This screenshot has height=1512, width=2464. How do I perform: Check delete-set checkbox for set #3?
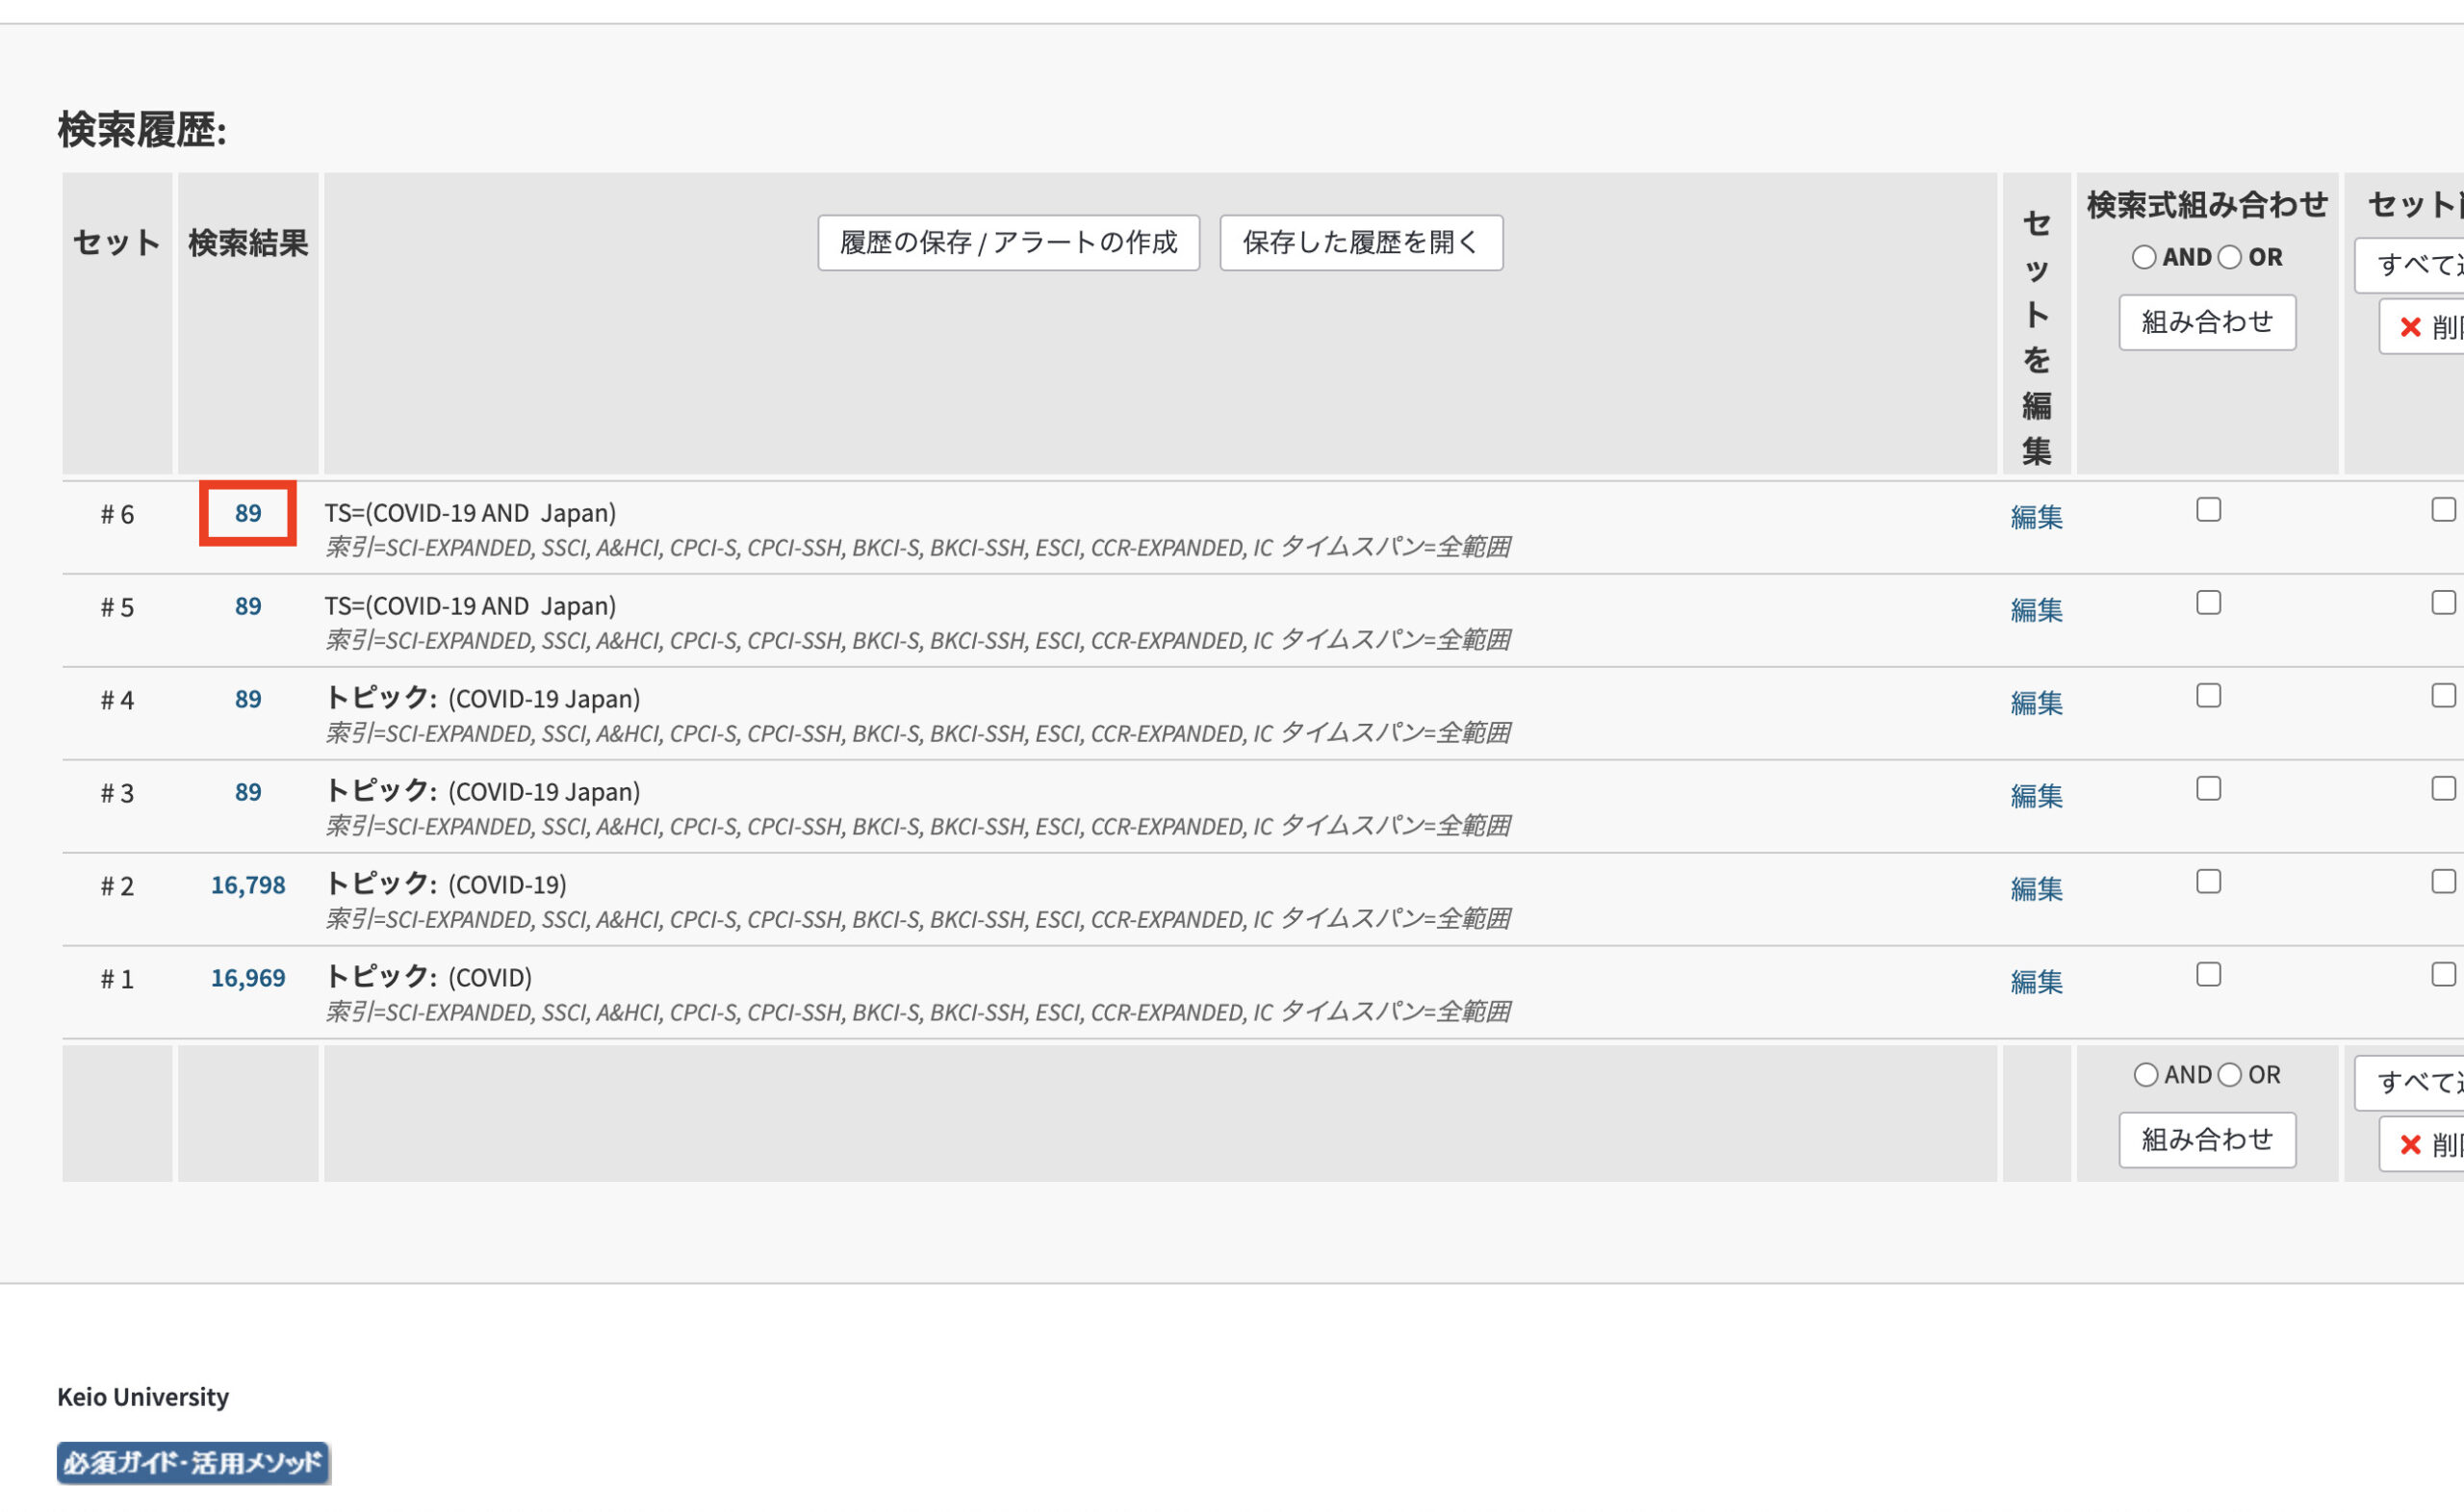pos(2443,789)
